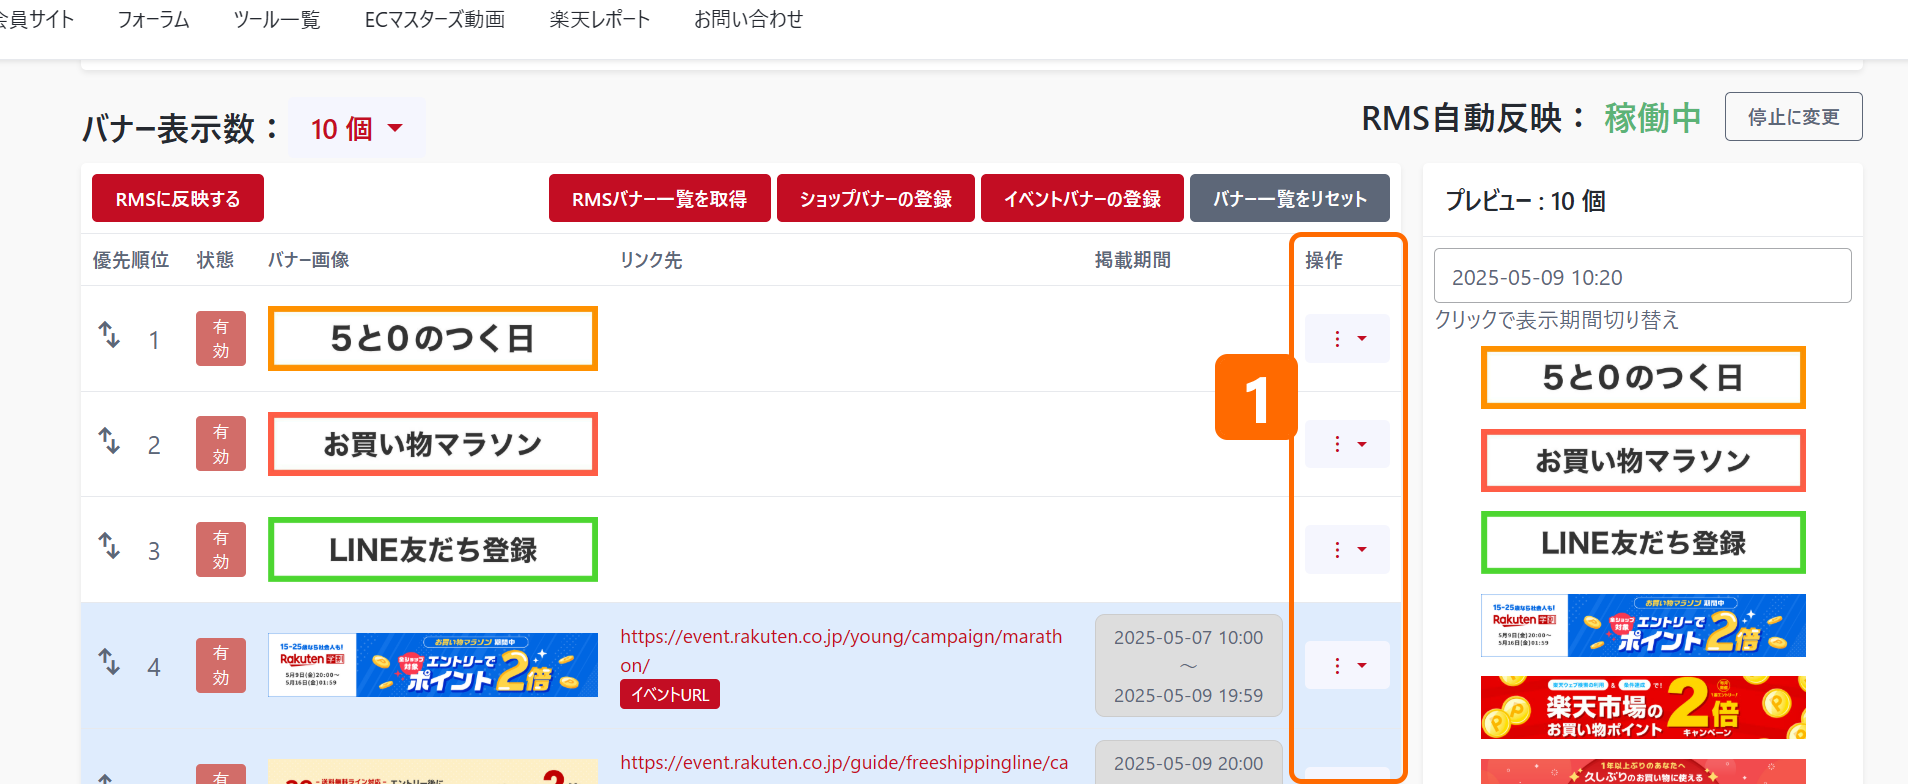Open ECマスターズ動画 menu item
Viewport: 1908px width, 784px height.
pyautogui.click(x=435, y=20)
